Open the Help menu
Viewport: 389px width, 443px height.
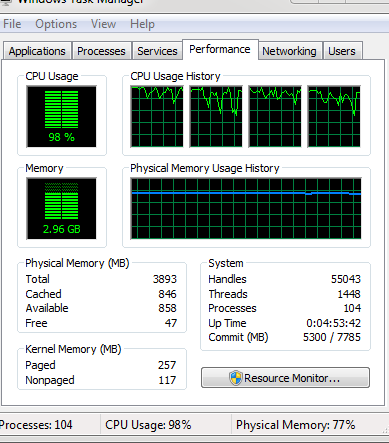click(142, 24)
